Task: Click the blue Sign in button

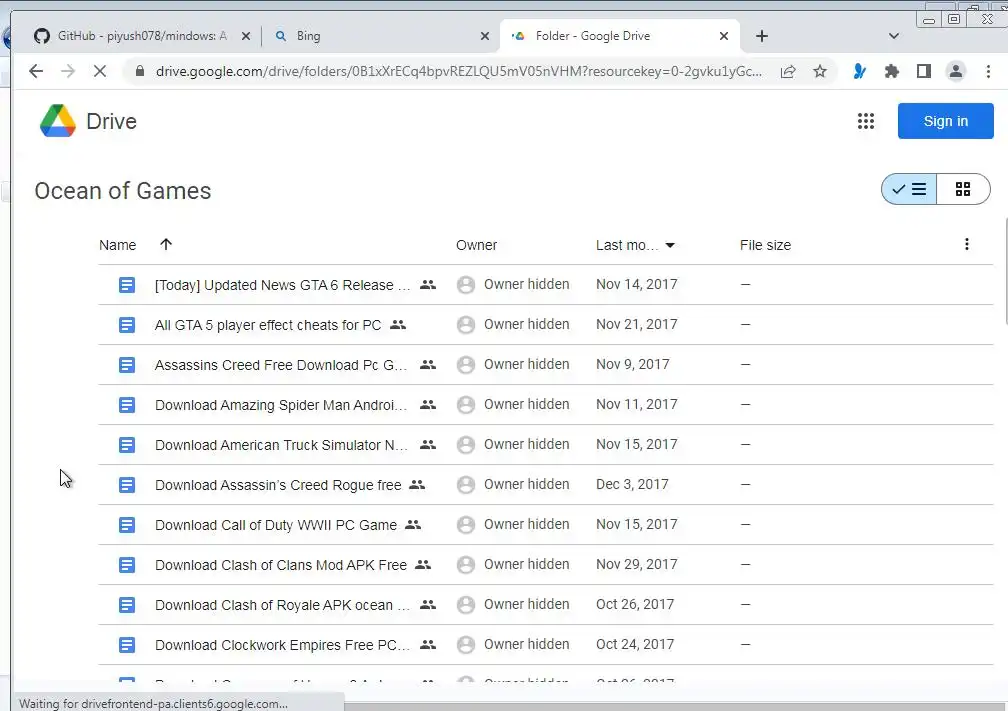Action: point(945,121)
